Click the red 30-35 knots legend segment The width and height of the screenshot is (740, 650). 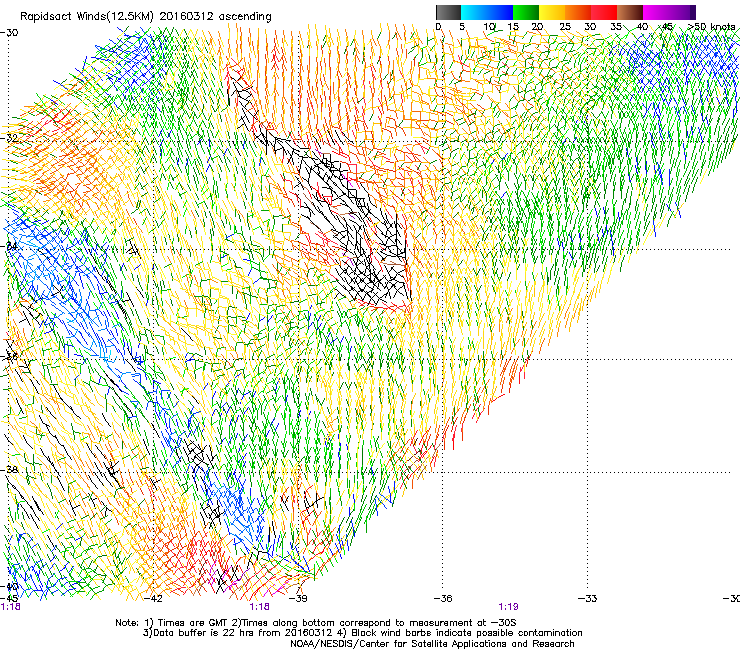tap(604, 12)
